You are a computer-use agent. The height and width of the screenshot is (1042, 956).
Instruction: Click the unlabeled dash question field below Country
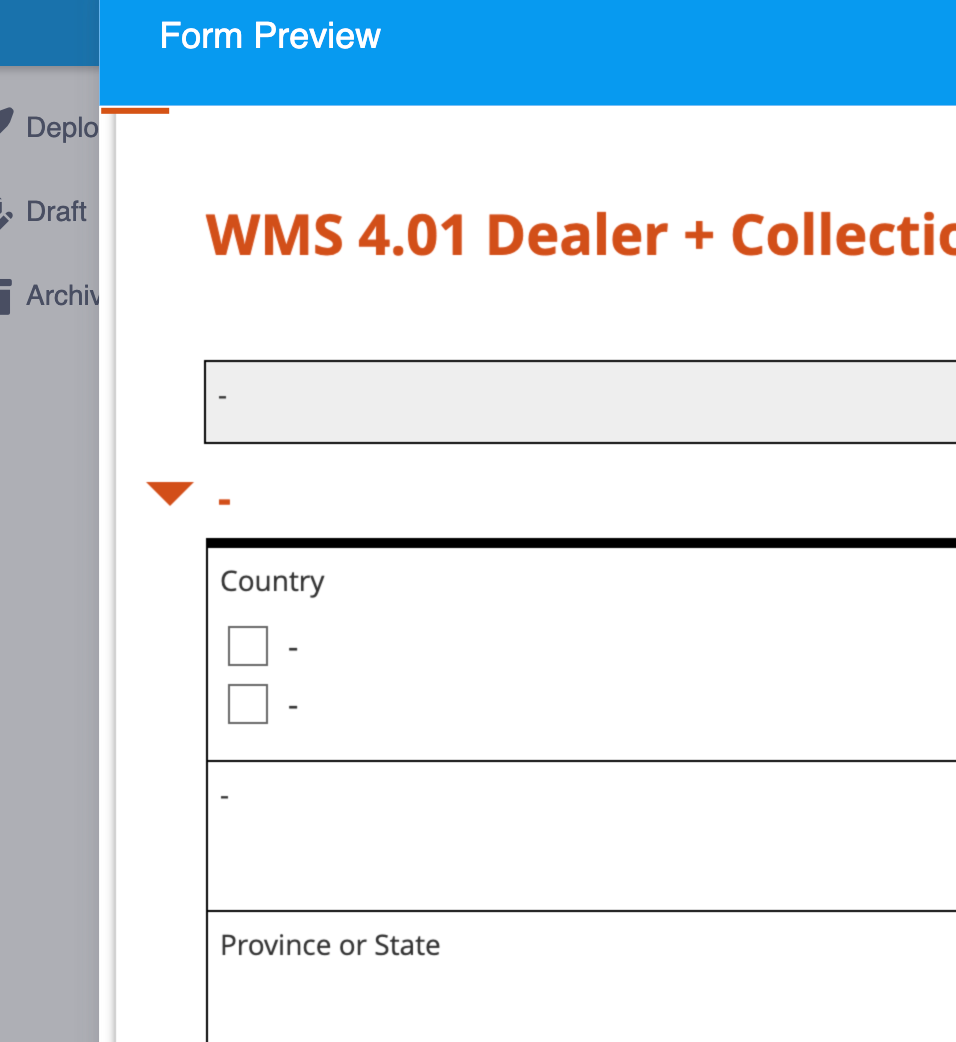[580, 836]
